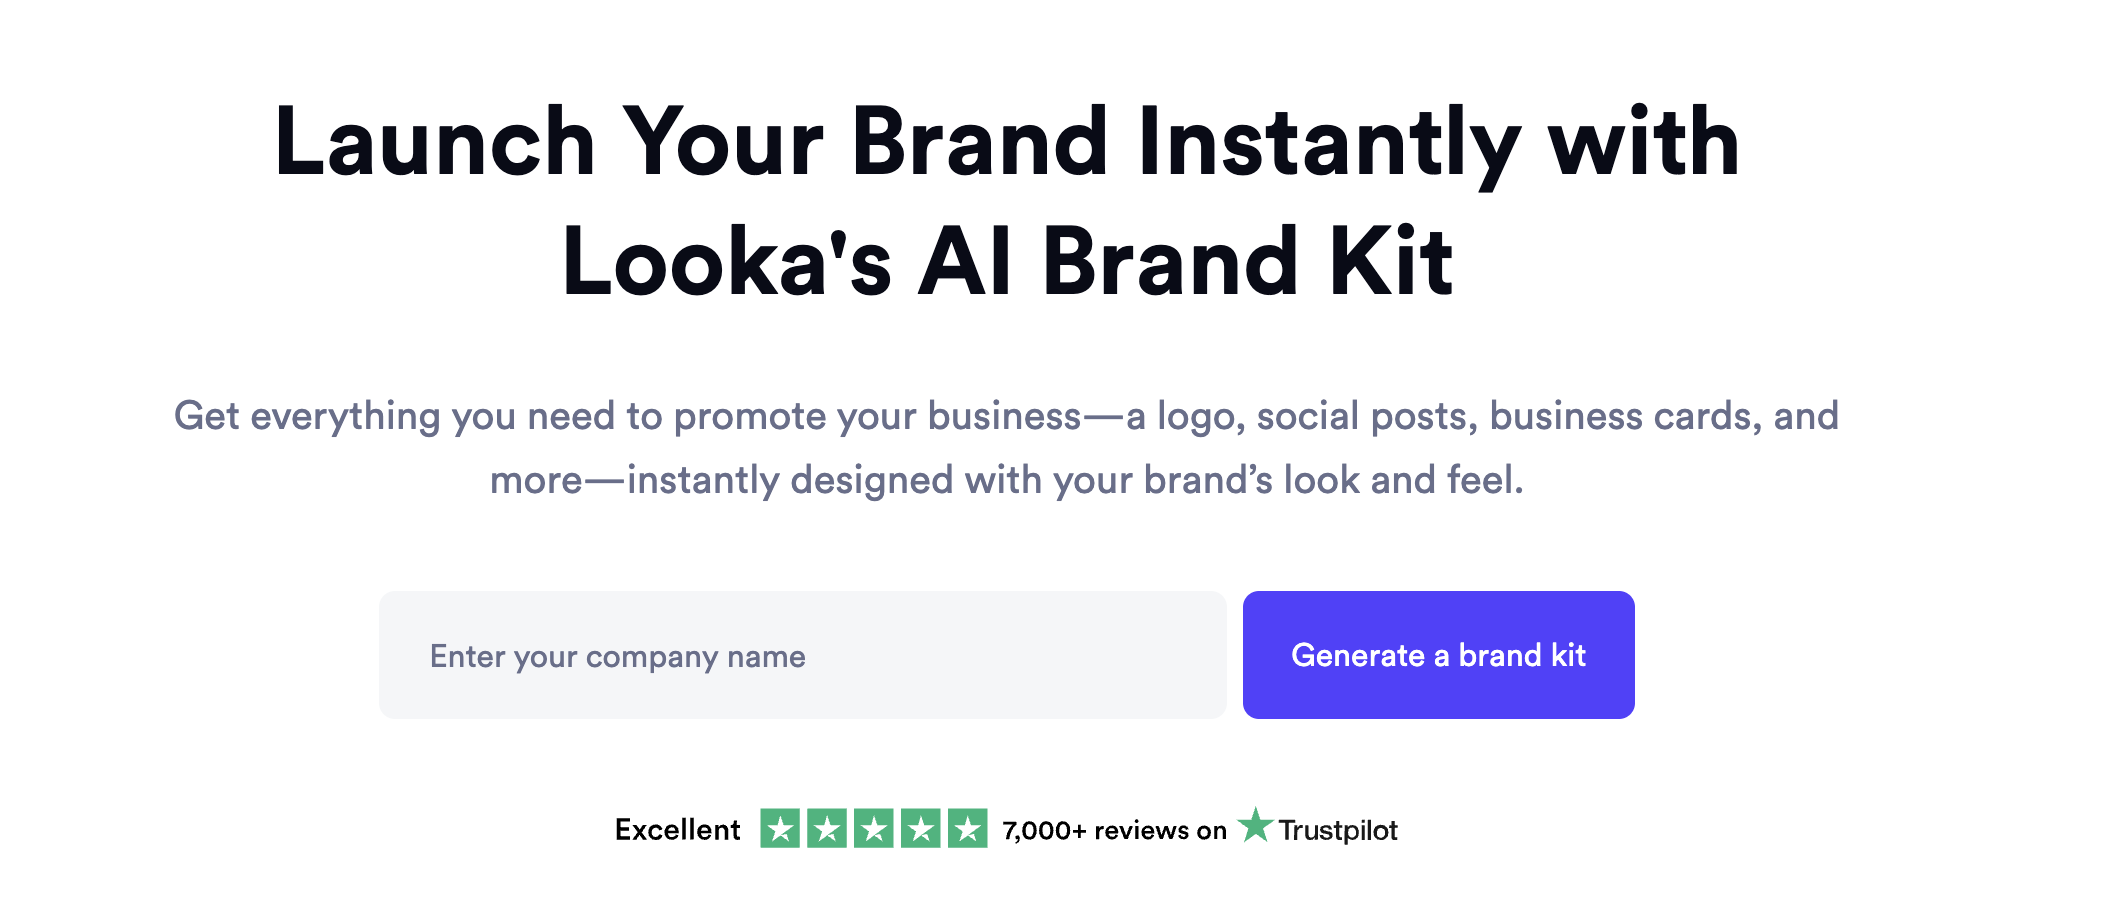This screenshot has height=915, width=2118.
Task: Click the word "Instantly" in the headline
Action: (x=1329, y=143)
